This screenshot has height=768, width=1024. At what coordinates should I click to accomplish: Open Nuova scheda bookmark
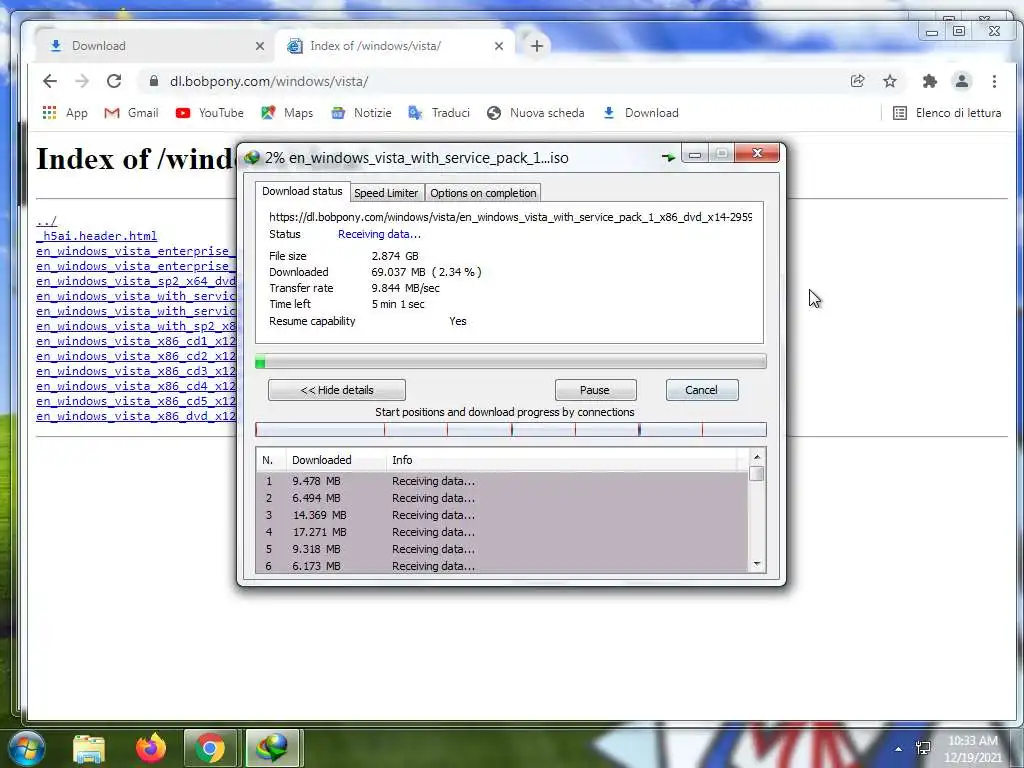[x=536, y=113]
